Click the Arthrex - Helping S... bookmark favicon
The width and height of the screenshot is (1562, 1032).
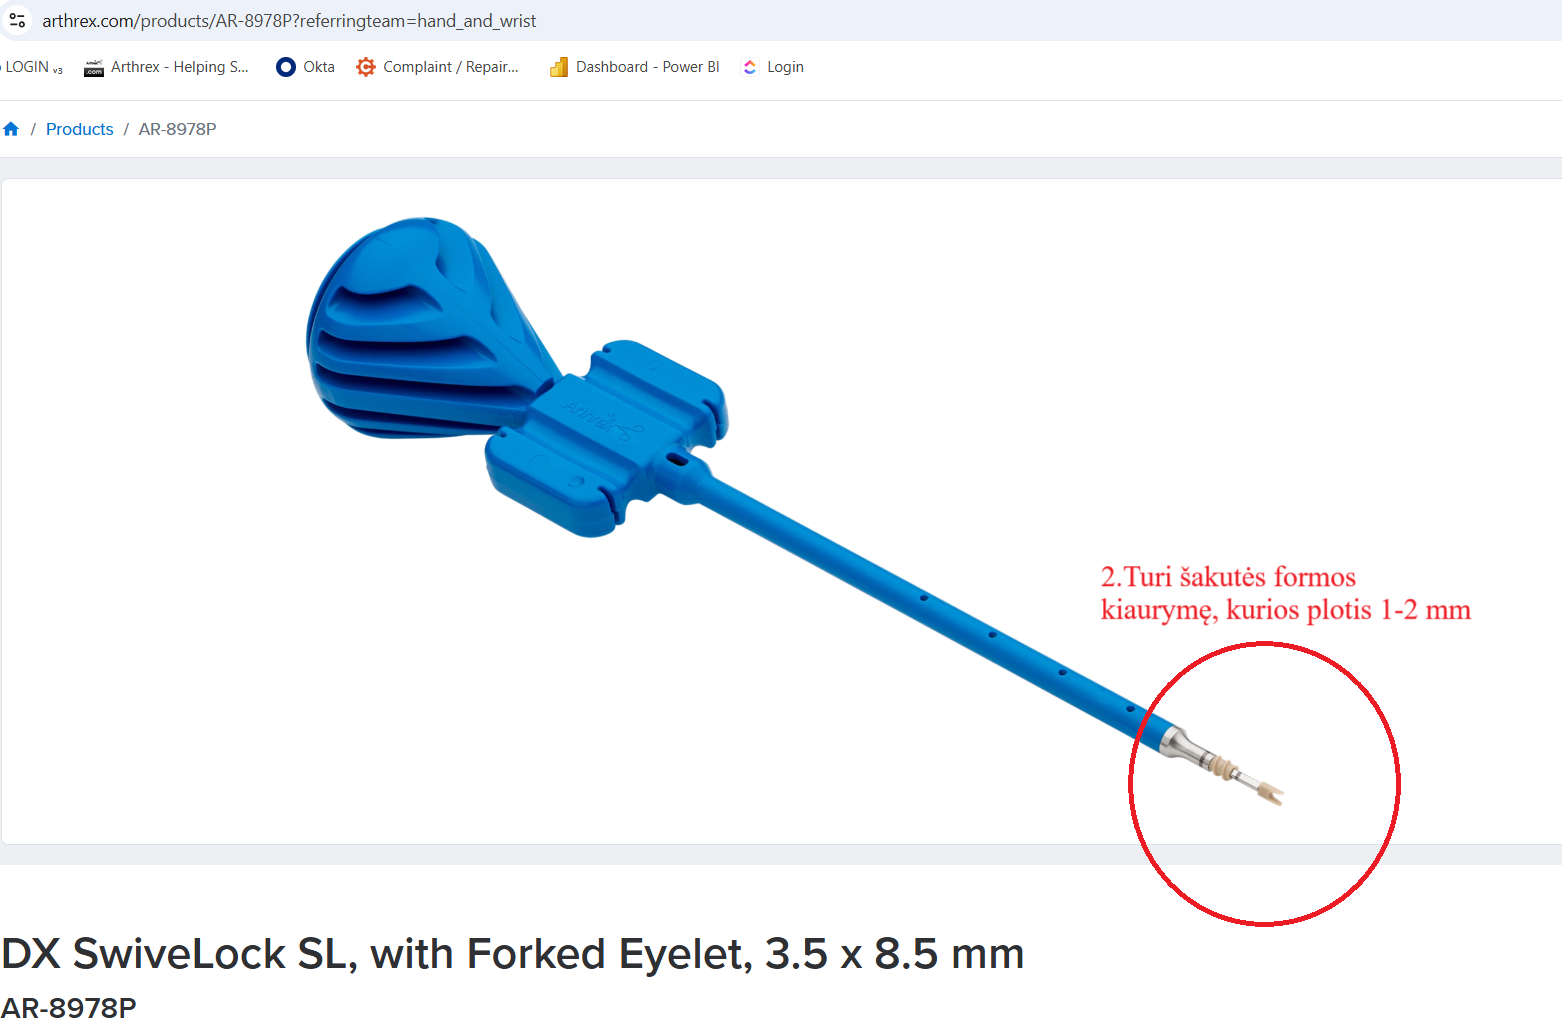tap(94, 67)
